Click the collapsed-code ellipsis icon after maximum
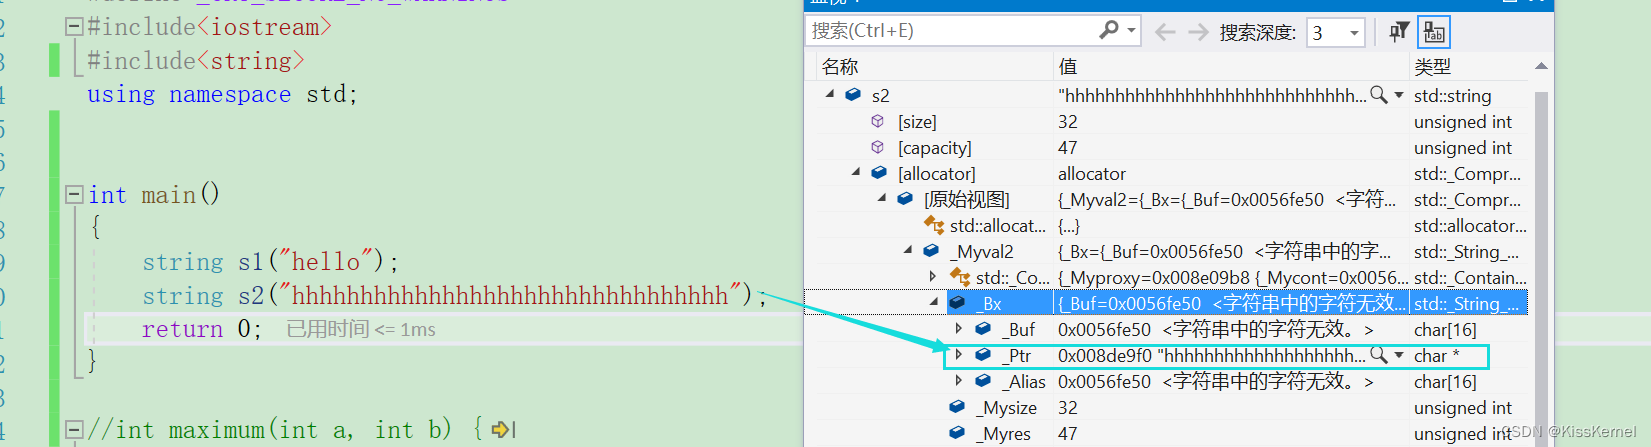 (503, 430)
